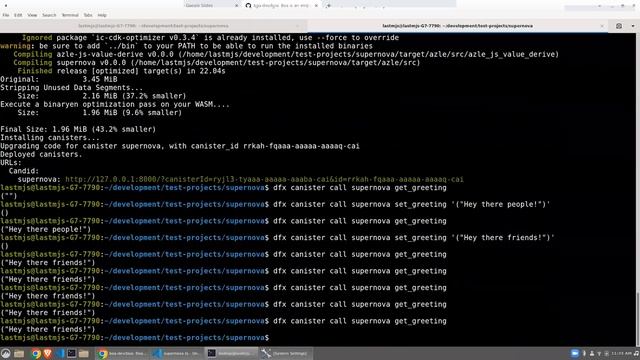The image size is (640, 360).
Task: Click the 'Installing canisters...' line
Action: 50,138
